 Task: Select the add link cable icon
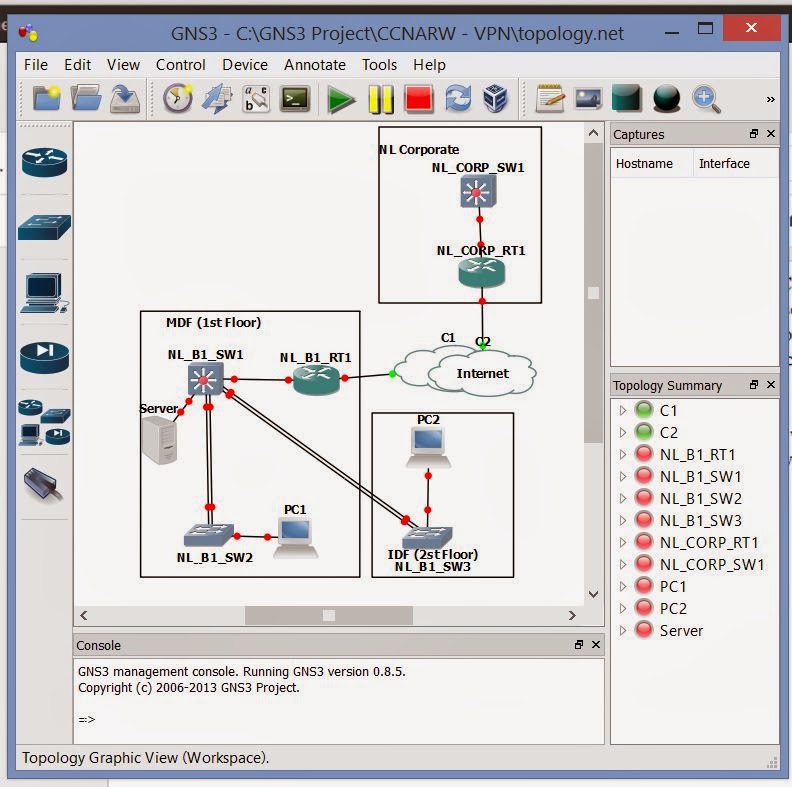coord(43,486)
